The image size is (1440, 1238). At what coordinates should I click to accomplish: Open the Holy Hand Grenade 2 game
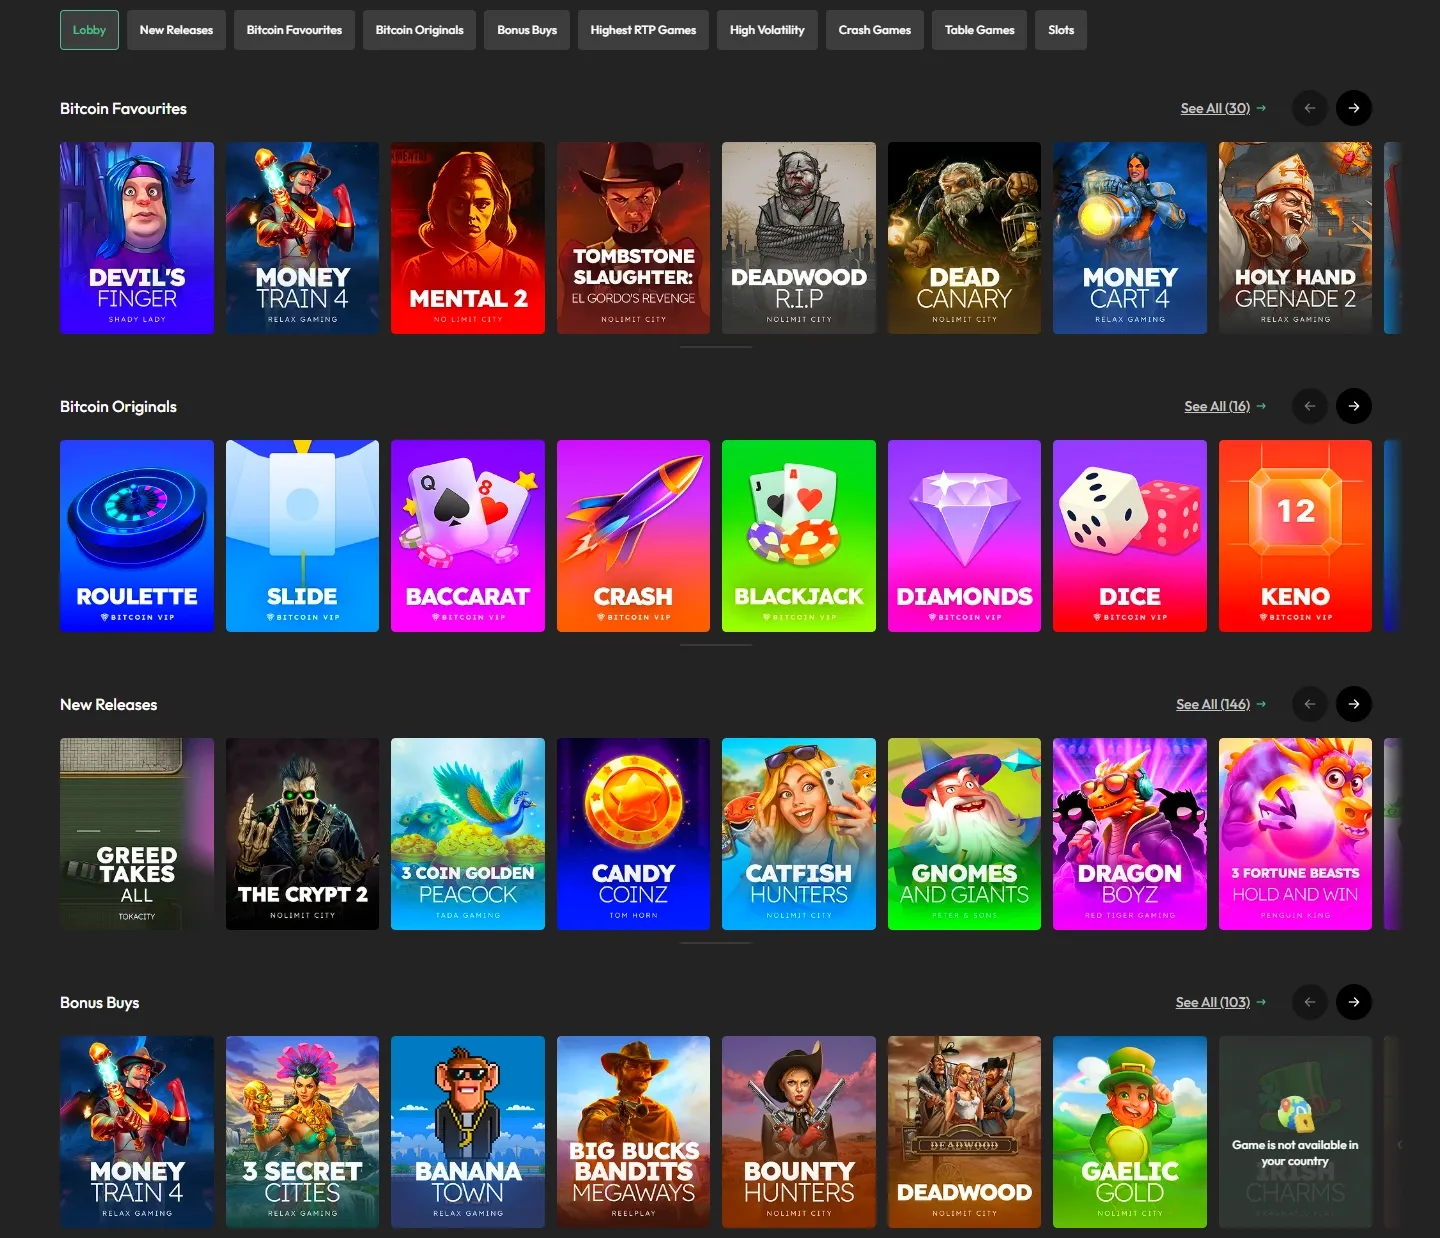[1295, 238]
